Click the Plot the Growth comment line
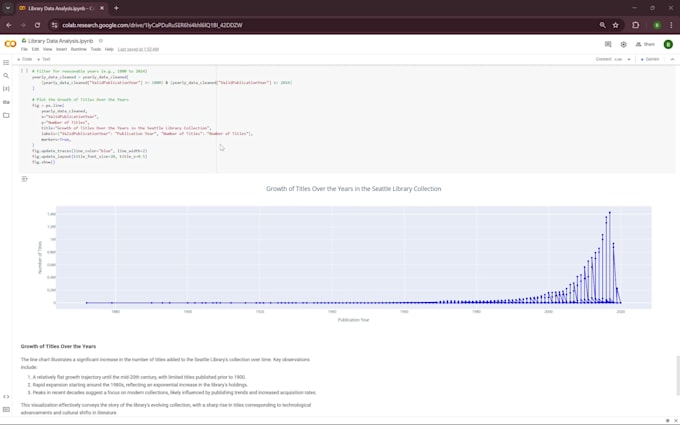 [80, 100]
